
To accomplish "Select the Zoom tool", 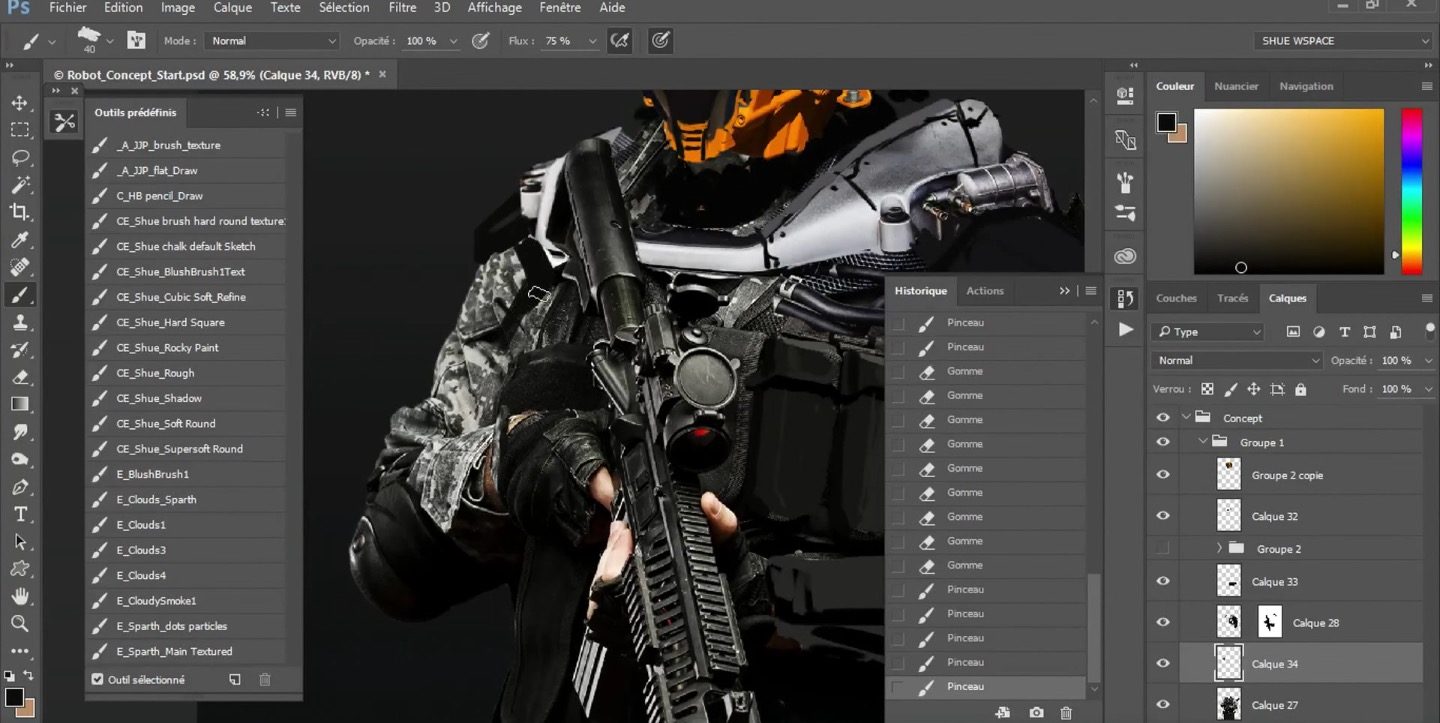I will pos(19,623).
